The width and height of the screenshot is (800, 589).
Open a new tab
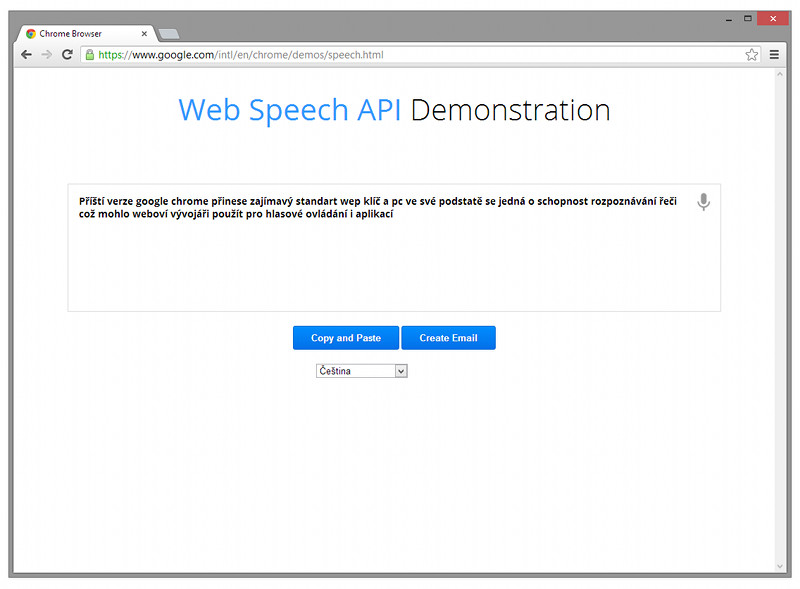[x=168, y=34]
